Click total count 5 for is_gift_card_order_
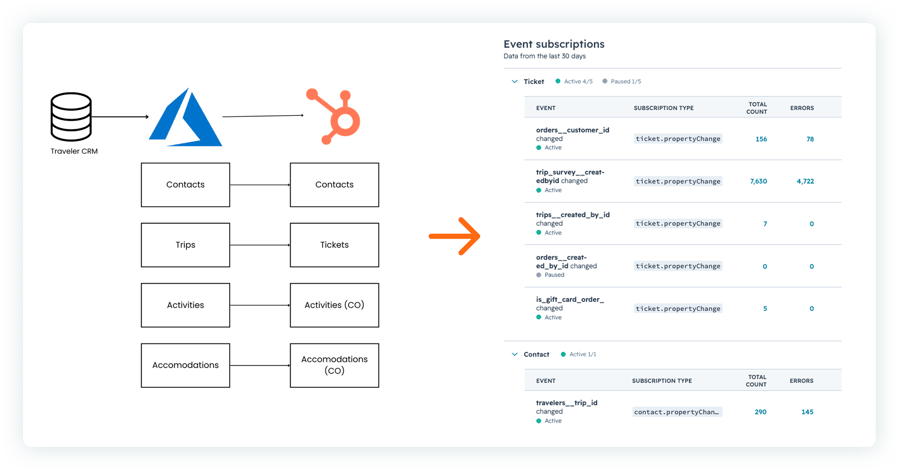900x471 pixels. (765, 309)
